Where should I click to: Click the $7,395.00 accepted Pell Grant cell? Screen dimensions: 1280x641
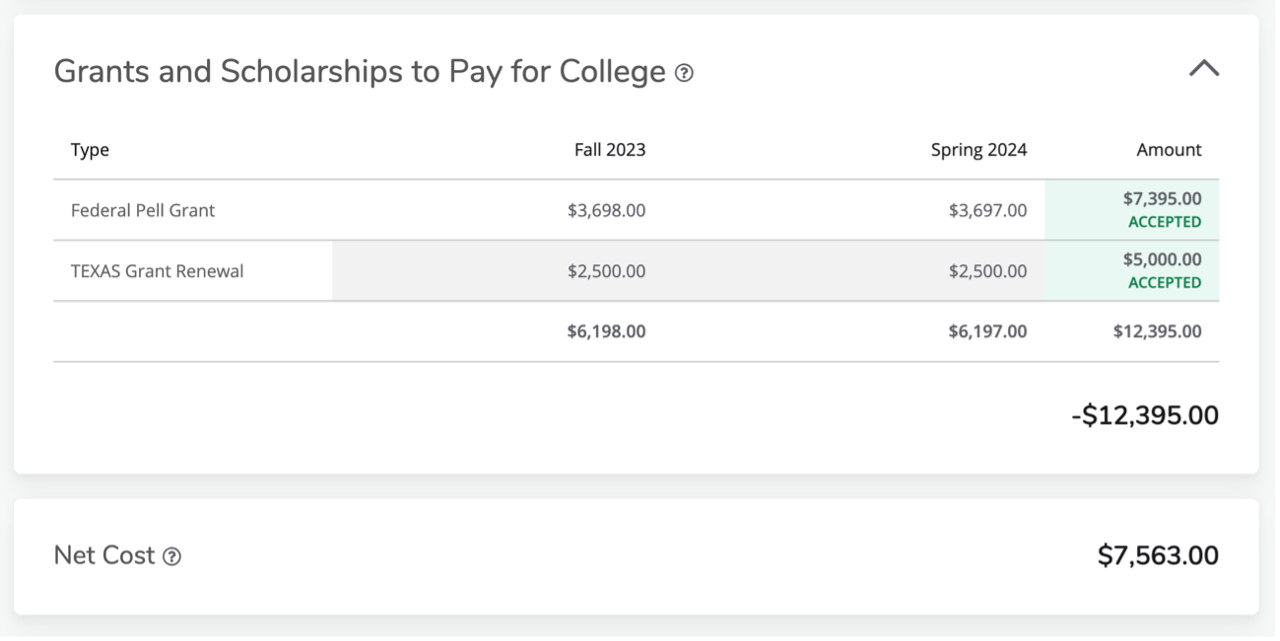coord(1132,210)
